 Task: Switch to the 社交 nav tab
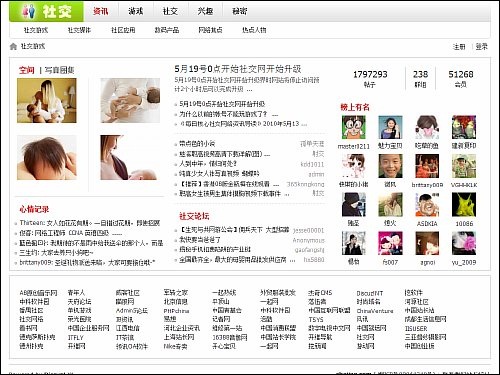(170, 11)
